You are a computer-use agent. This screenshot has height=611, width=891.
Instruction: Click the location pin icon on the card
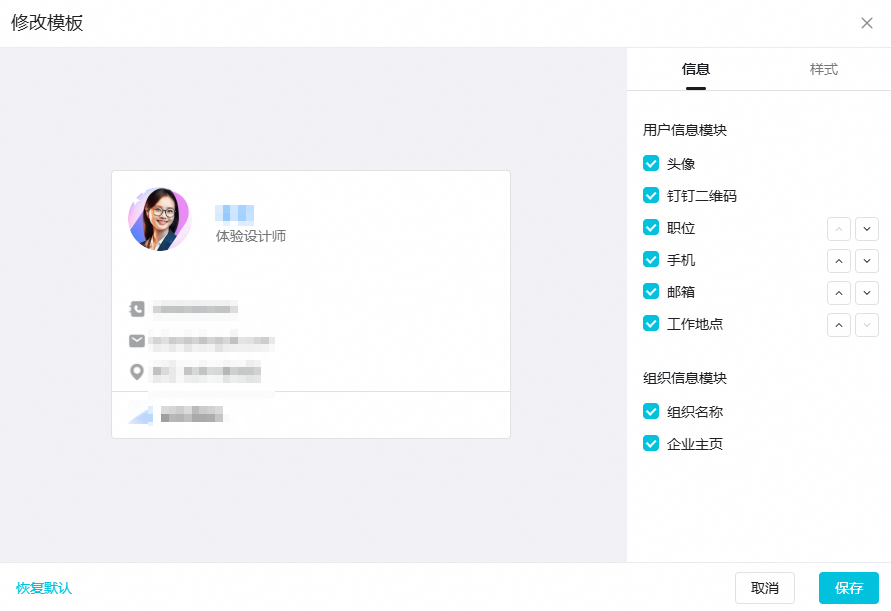[x=137, y=372]
